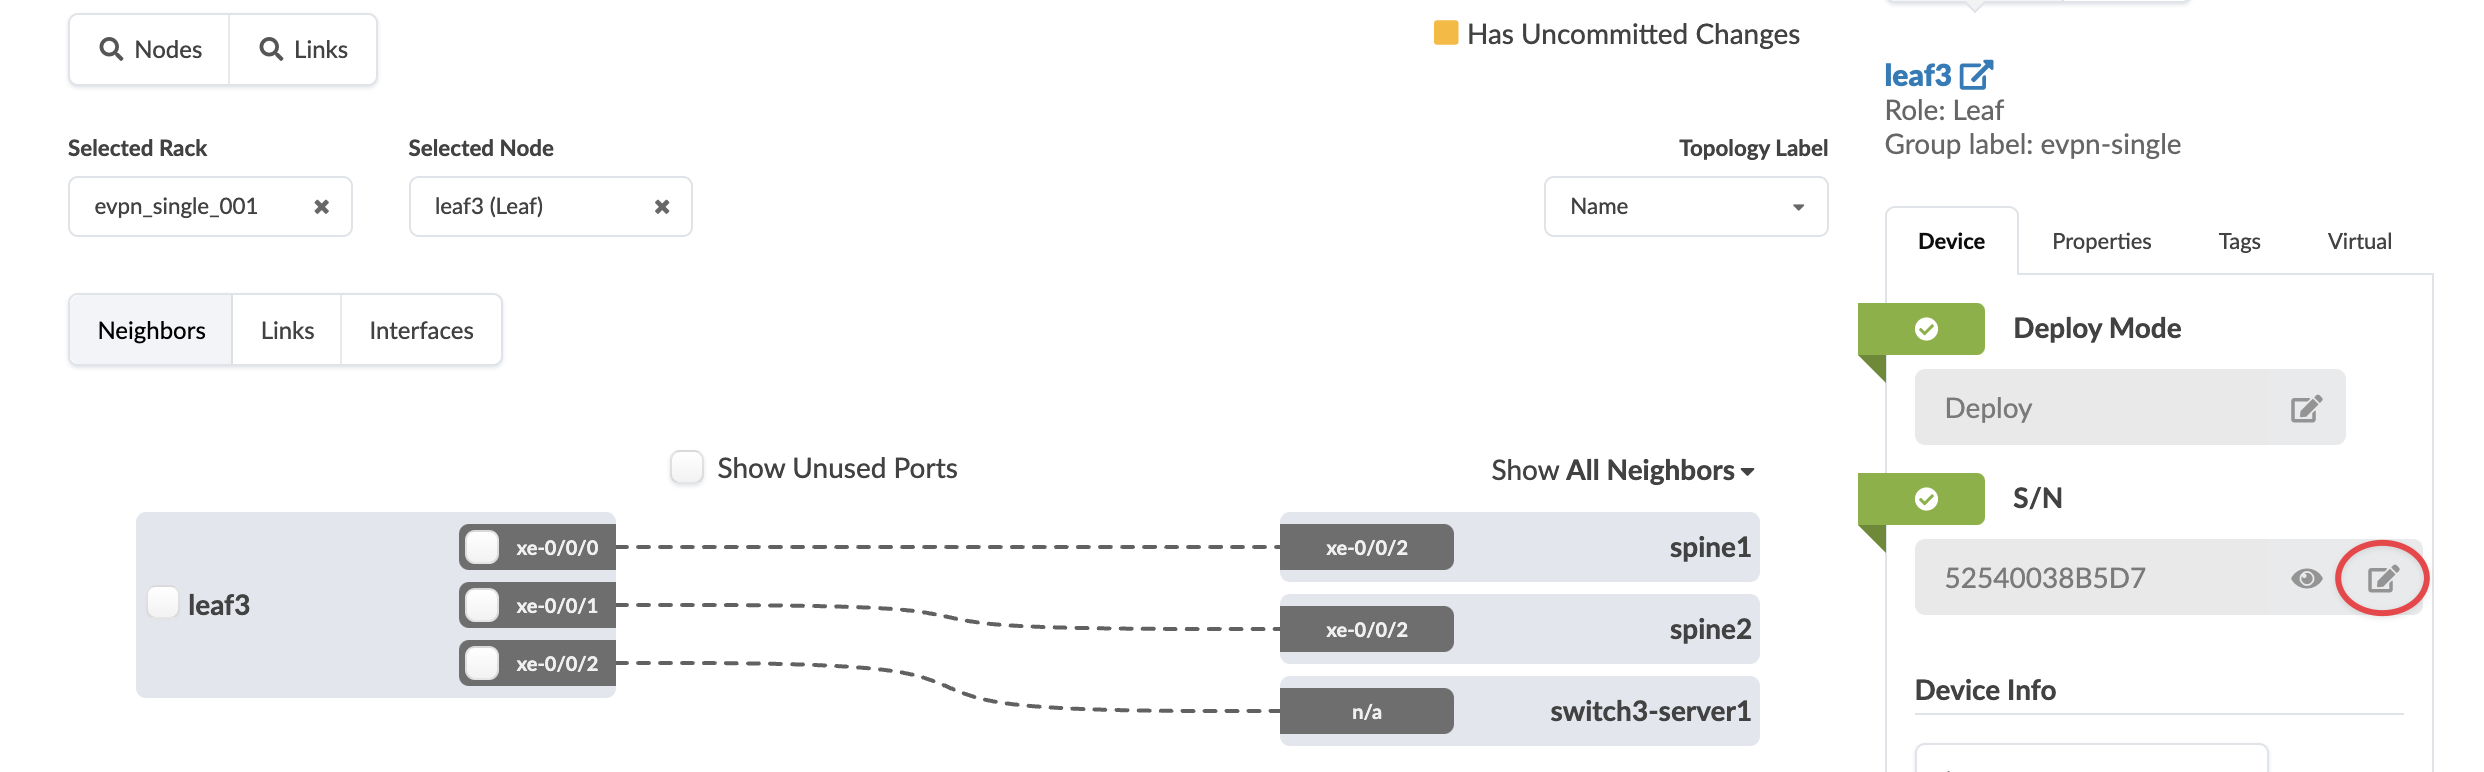Check the xe-0/0/0 port checkbox
Screen dimensions: 2484x772
(482, 547)
